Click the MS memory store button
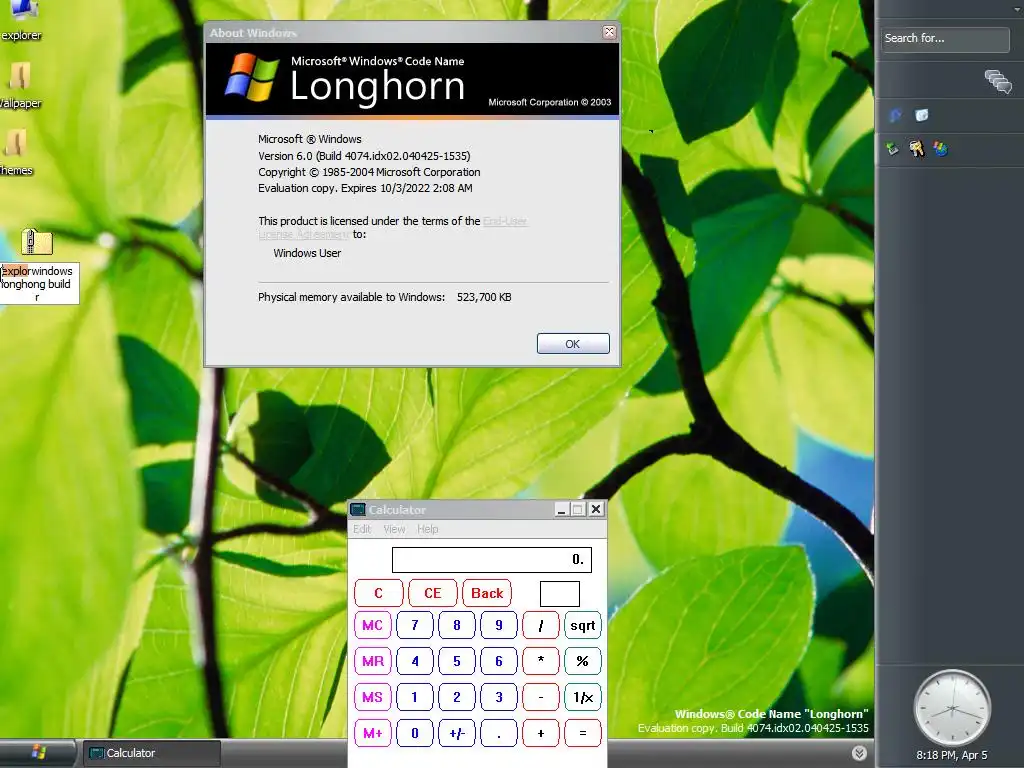1024x768 pixels. [372, 697]
